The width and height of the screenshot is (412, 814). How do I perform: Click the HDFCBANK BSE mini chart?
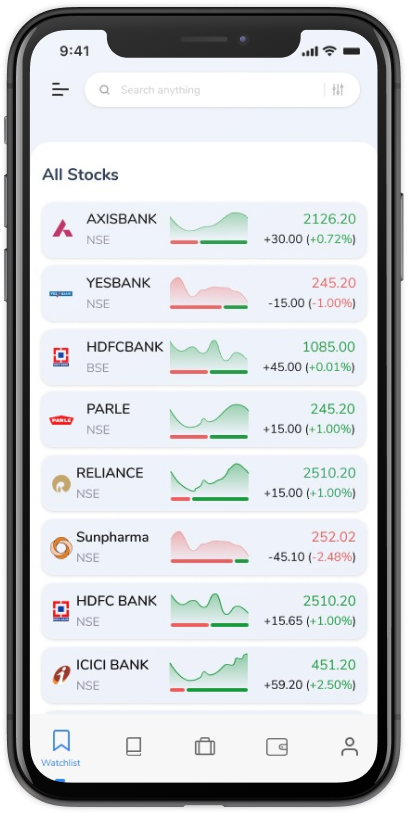pos(209,357)
